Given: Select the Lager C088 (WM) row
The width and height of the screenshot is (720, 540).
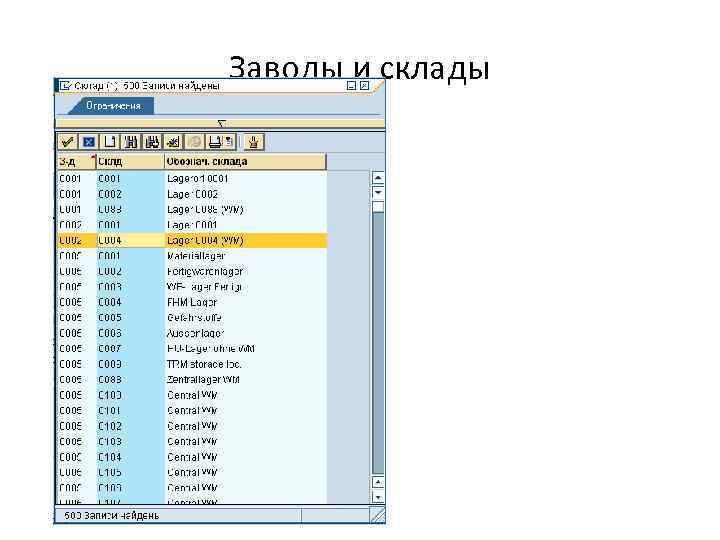Looking at the screenshot, I should coord(191,209).
